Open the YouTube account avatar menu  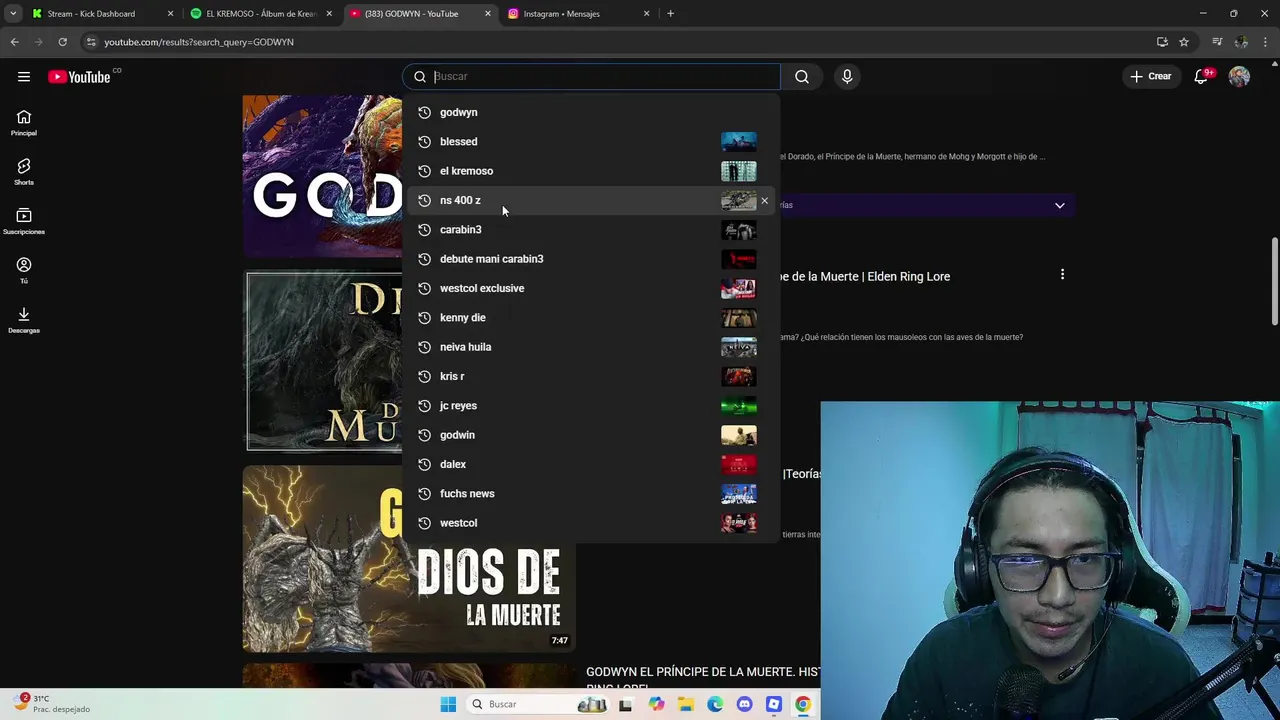1239,76
